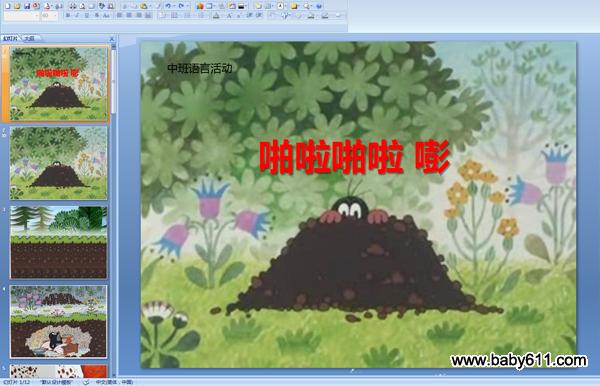Screen dimensions: 600x386
Task: Toggle text Shadow formatting
Action: [x=96, y=16]
